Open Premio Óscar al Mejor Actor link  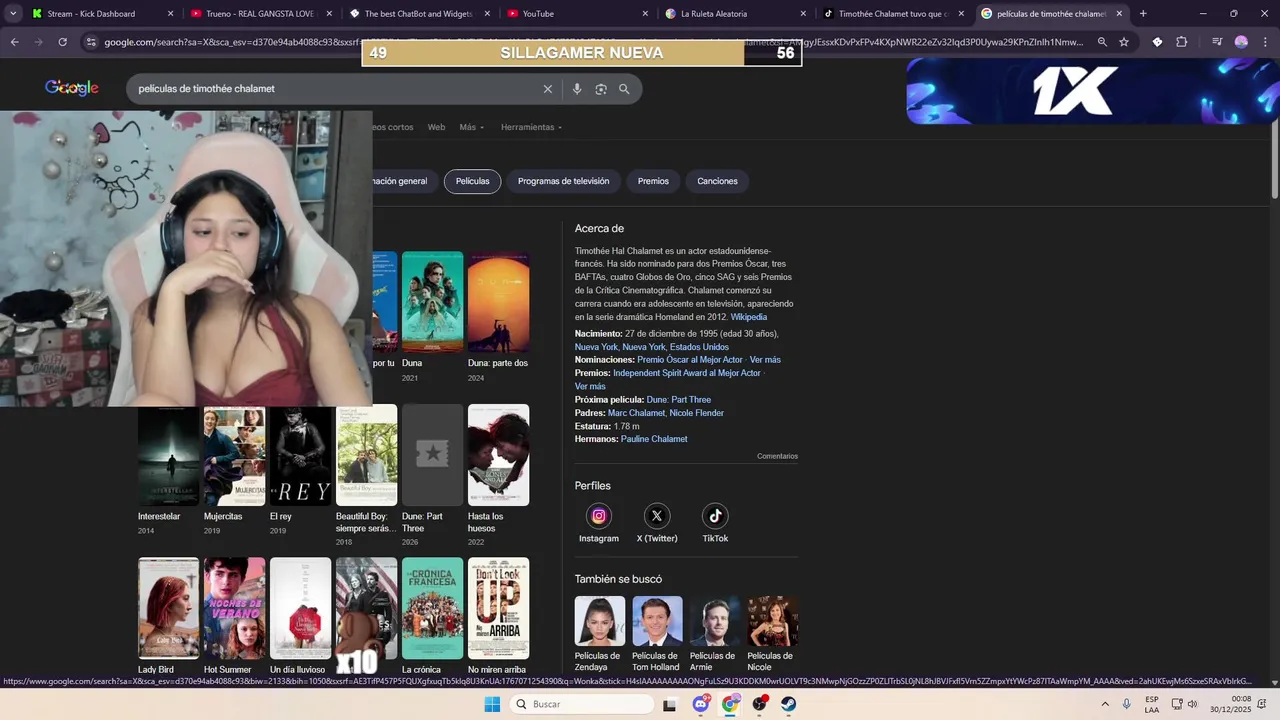point(690,360)
